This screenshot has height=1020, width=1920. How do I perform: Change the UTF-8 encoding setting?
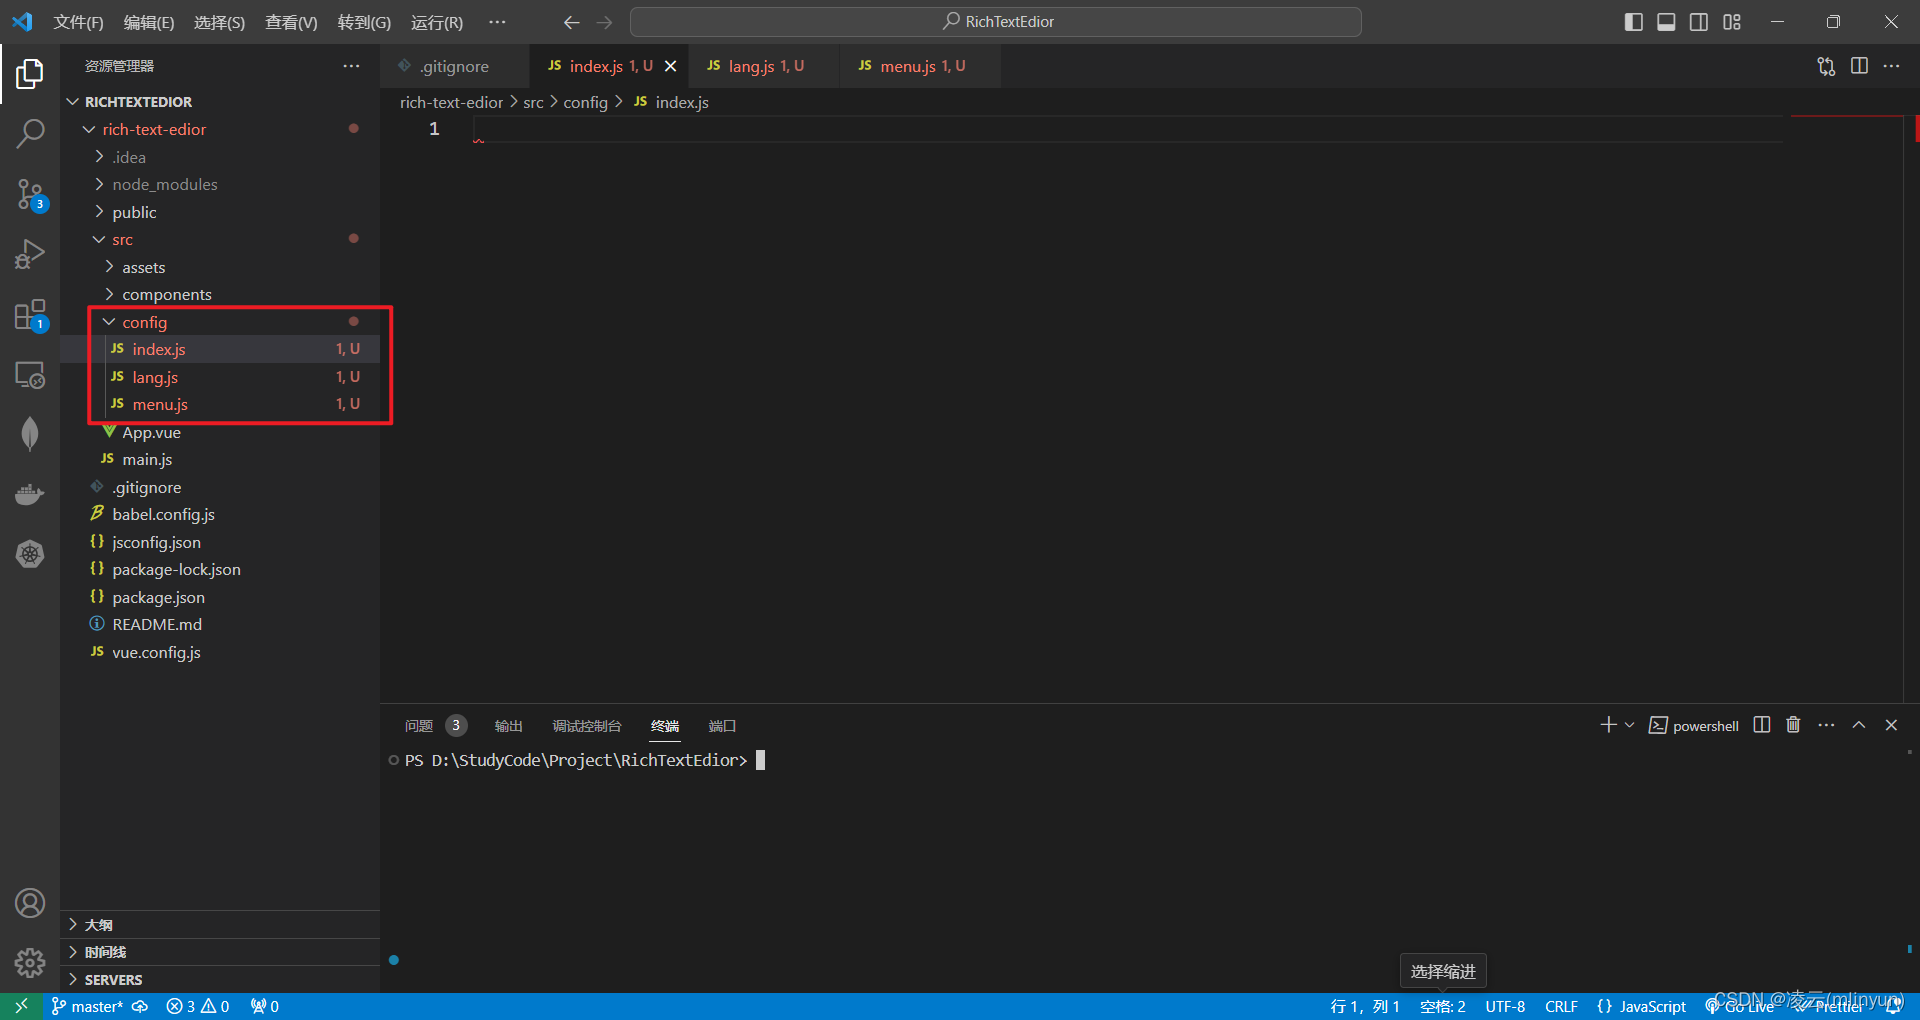click(x=1505, y=1006)
